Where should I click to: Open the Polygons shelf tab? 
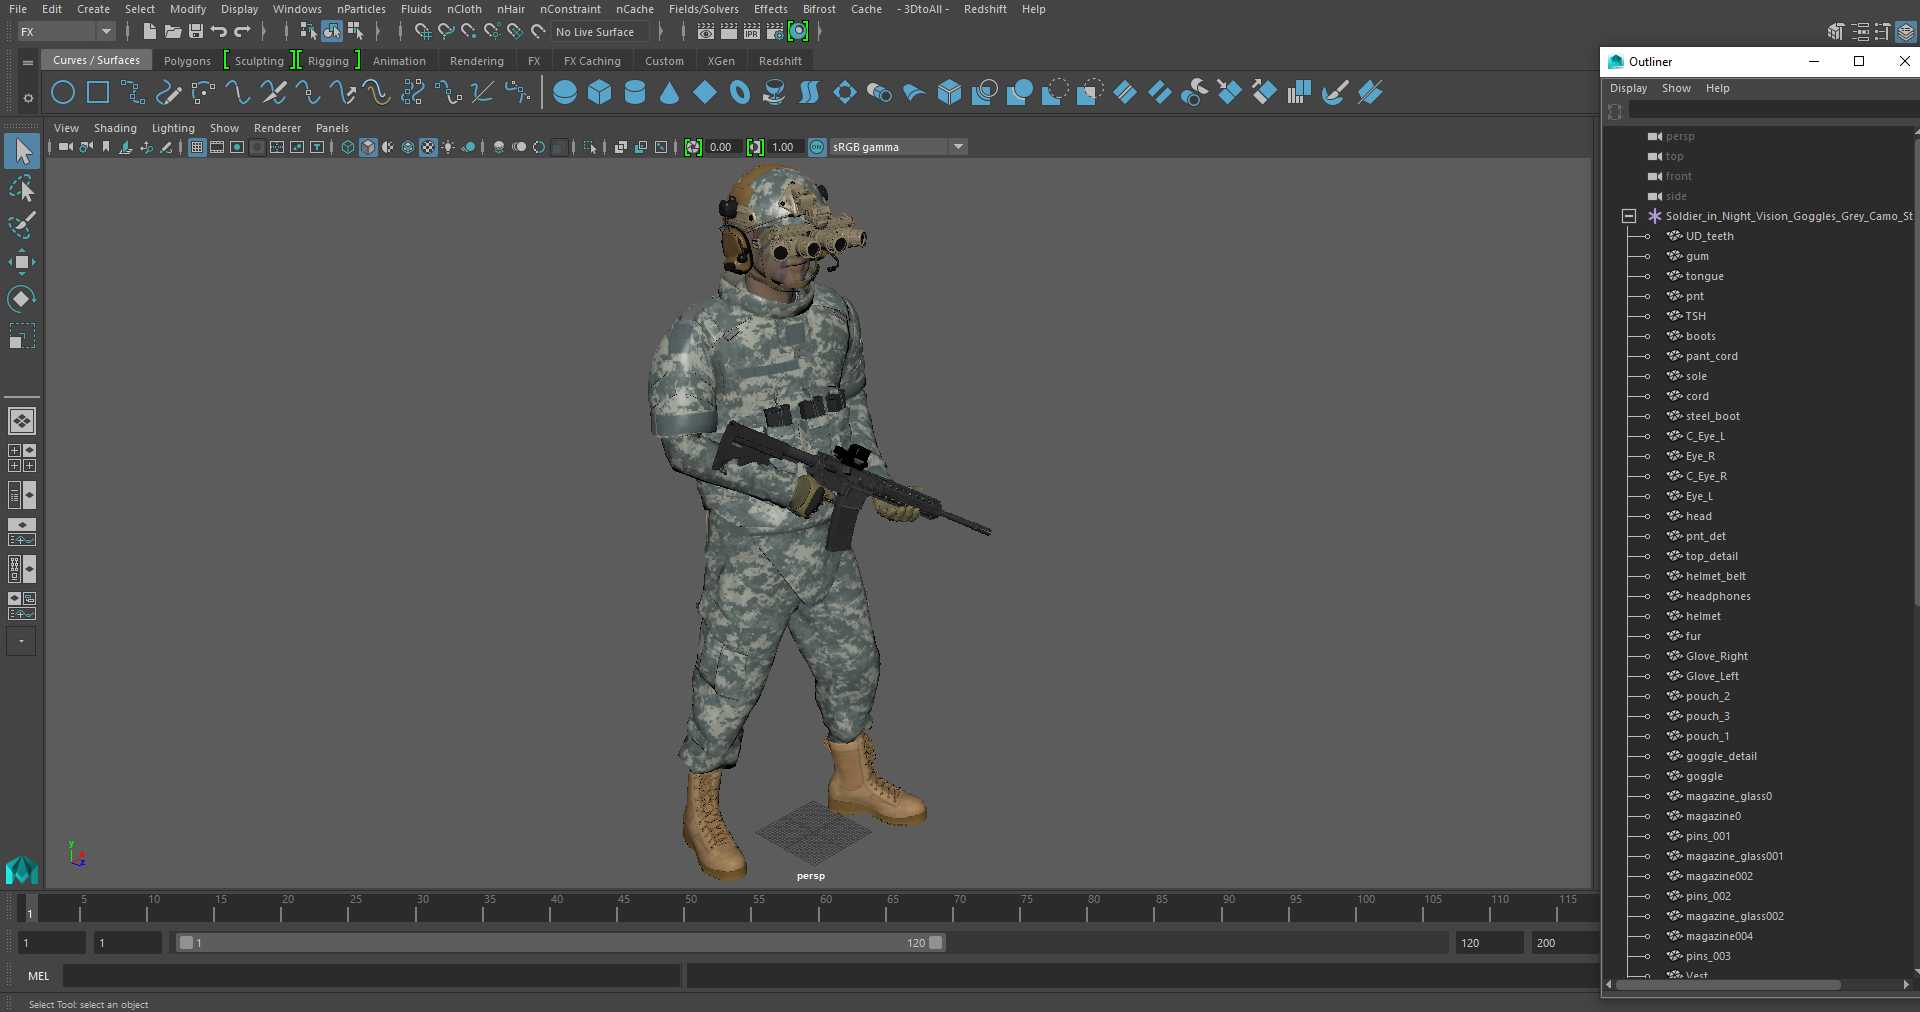[187, 61]
